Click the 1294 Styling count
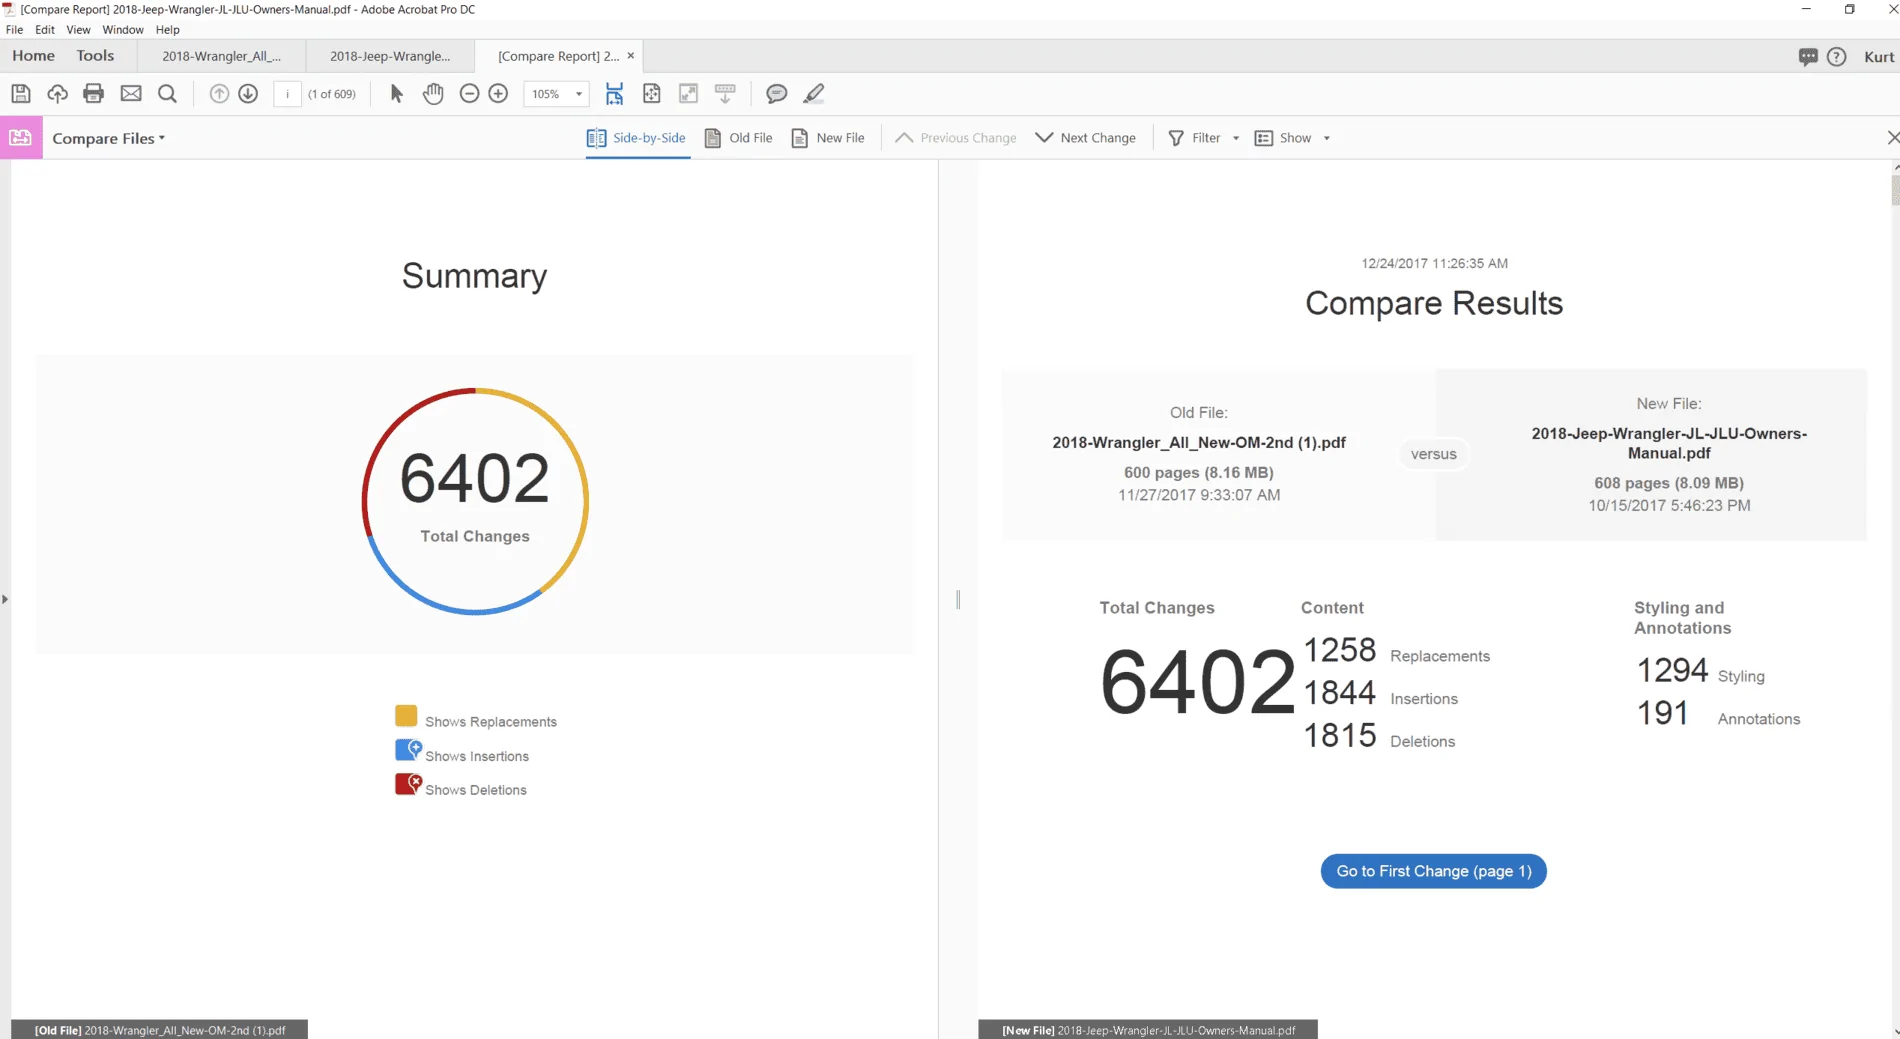 [x=1672, y=670]
